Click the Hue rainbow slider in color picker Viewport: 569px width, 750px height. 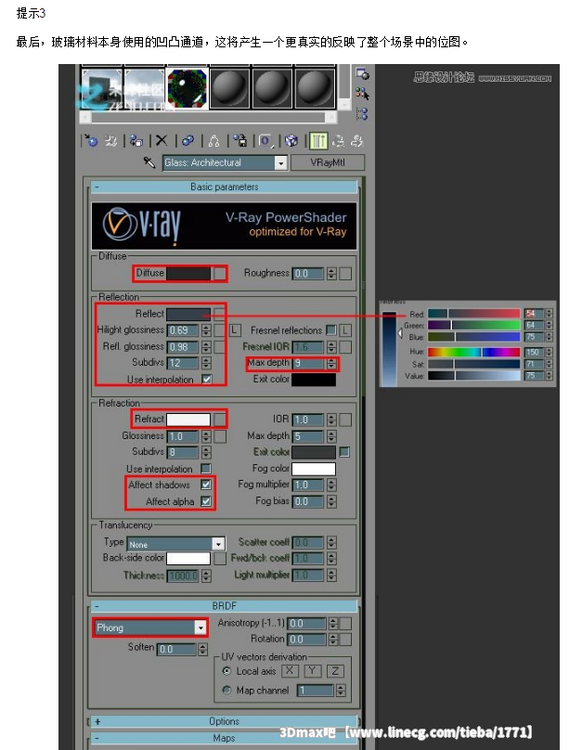point(474,352)
